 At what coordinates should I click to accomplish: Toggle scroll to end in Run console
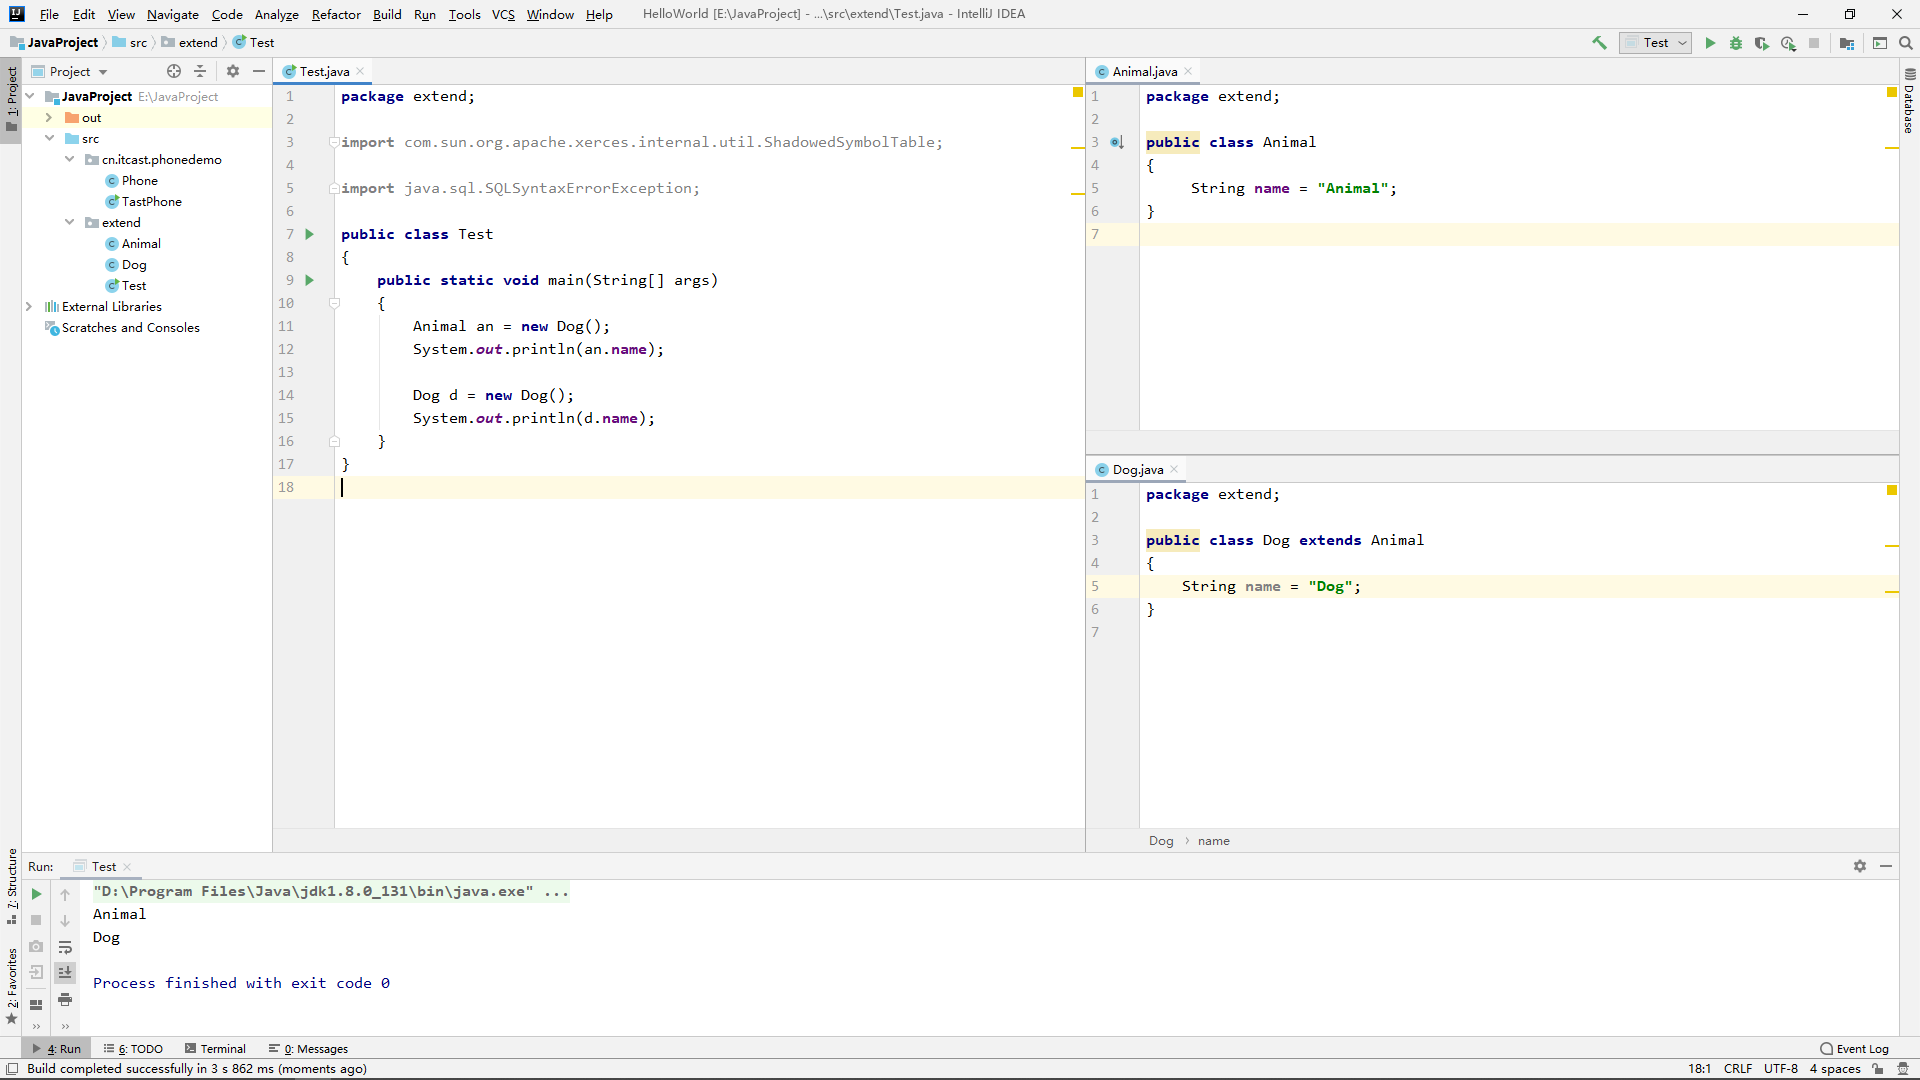pos(65,972)
